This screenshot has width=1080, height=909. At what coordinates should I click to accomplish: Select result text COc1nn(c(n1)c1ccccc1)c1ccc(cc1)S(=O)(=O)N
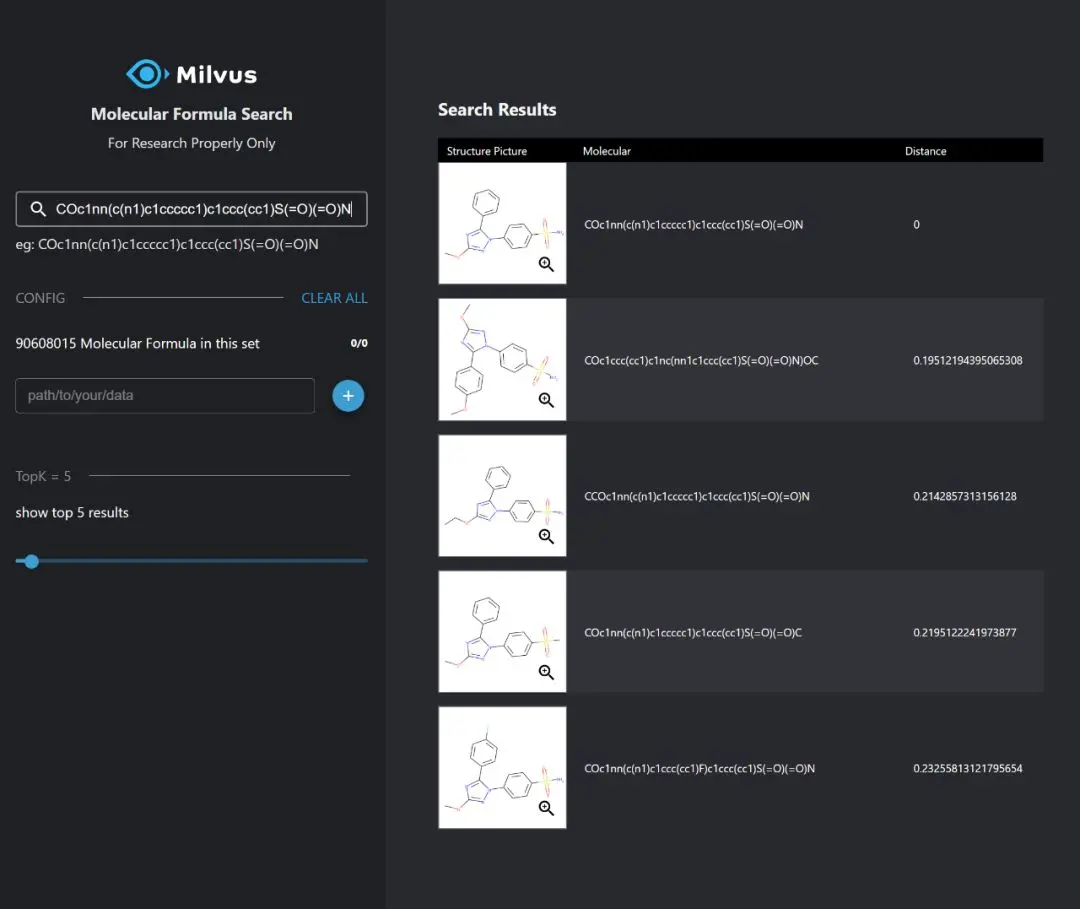(x=694, y=224)
